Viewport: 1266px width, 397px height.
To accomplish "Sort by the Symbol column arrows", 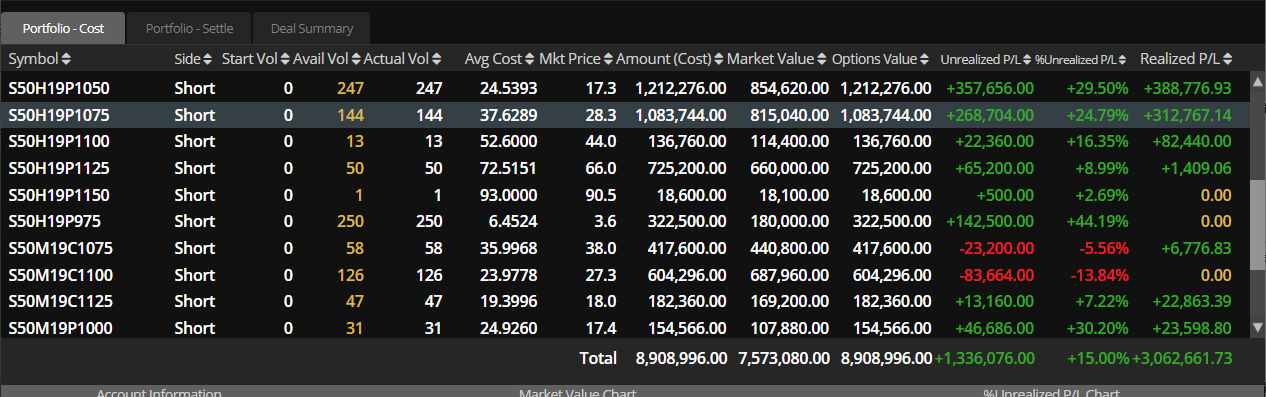I will pyautogui.click(x=66, y=59).
